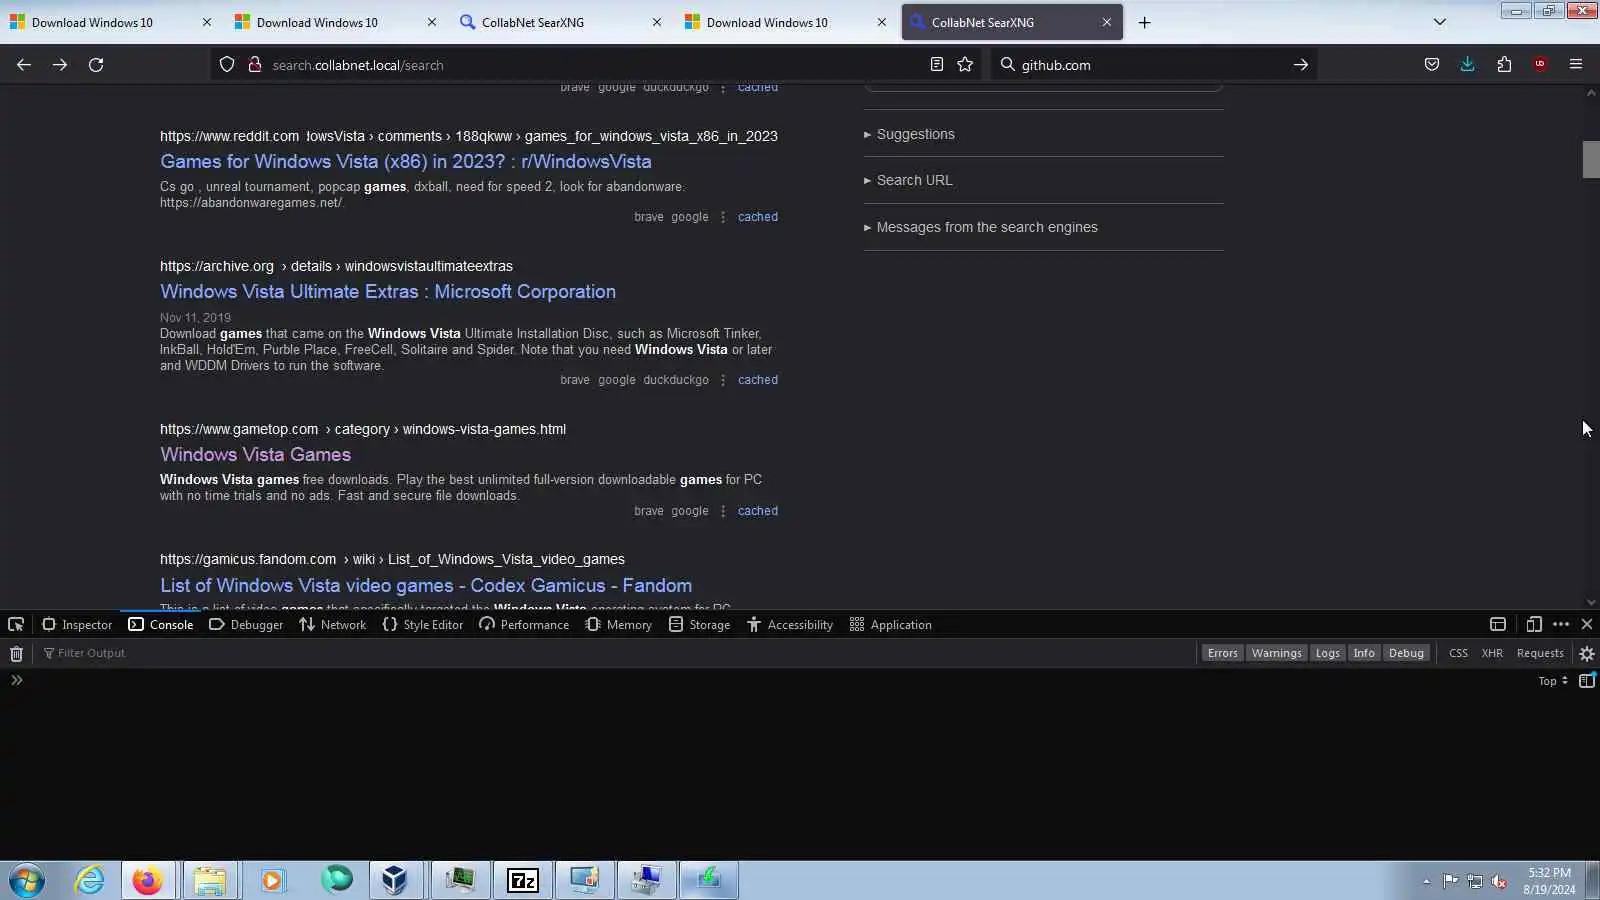Reload the current search page
Image resolution: width=1600 pixels, height=900 pixels.
point(96,65)
